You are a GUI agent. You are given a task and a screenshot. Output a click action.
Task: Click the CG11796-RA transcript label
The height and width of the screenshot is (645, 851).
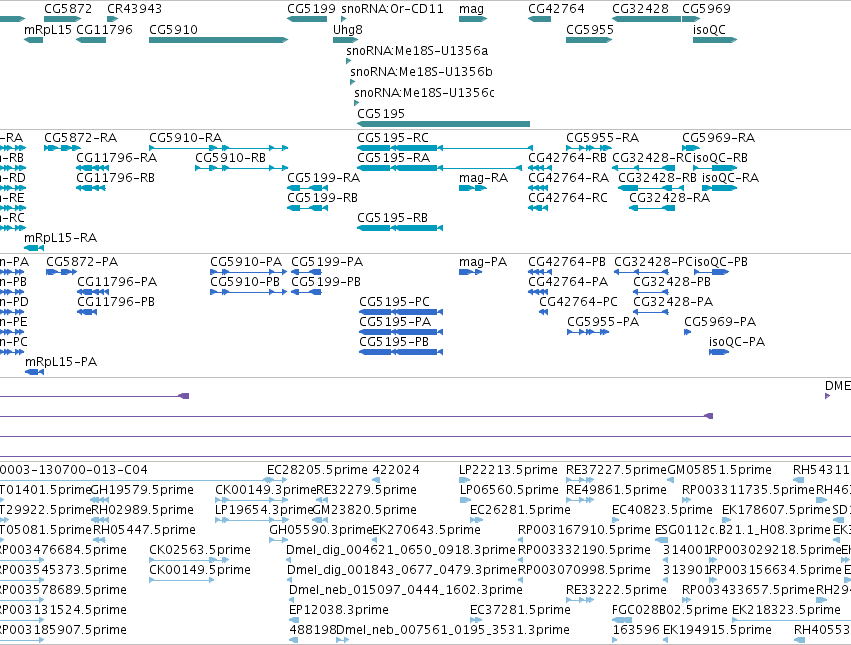[x=117, y=158]
